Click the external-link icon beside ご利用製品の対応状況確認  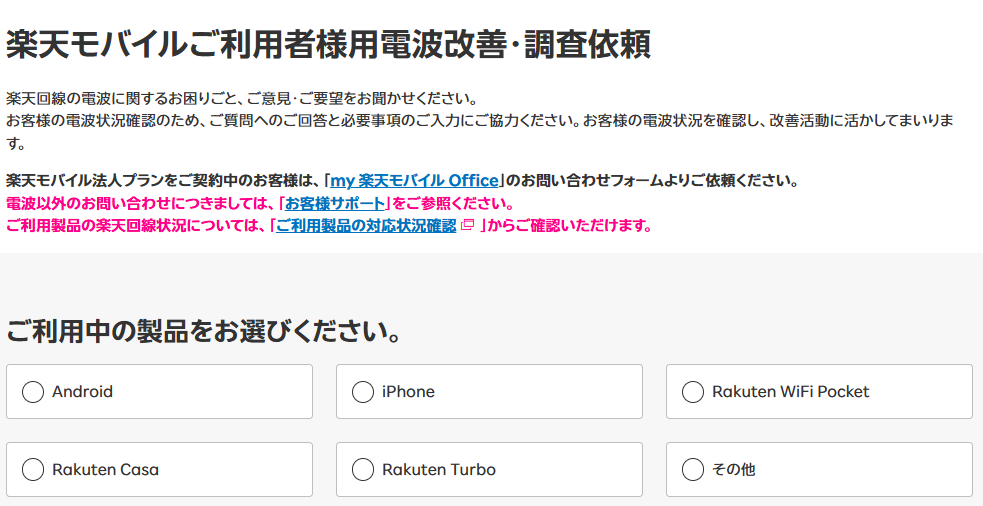466,225
